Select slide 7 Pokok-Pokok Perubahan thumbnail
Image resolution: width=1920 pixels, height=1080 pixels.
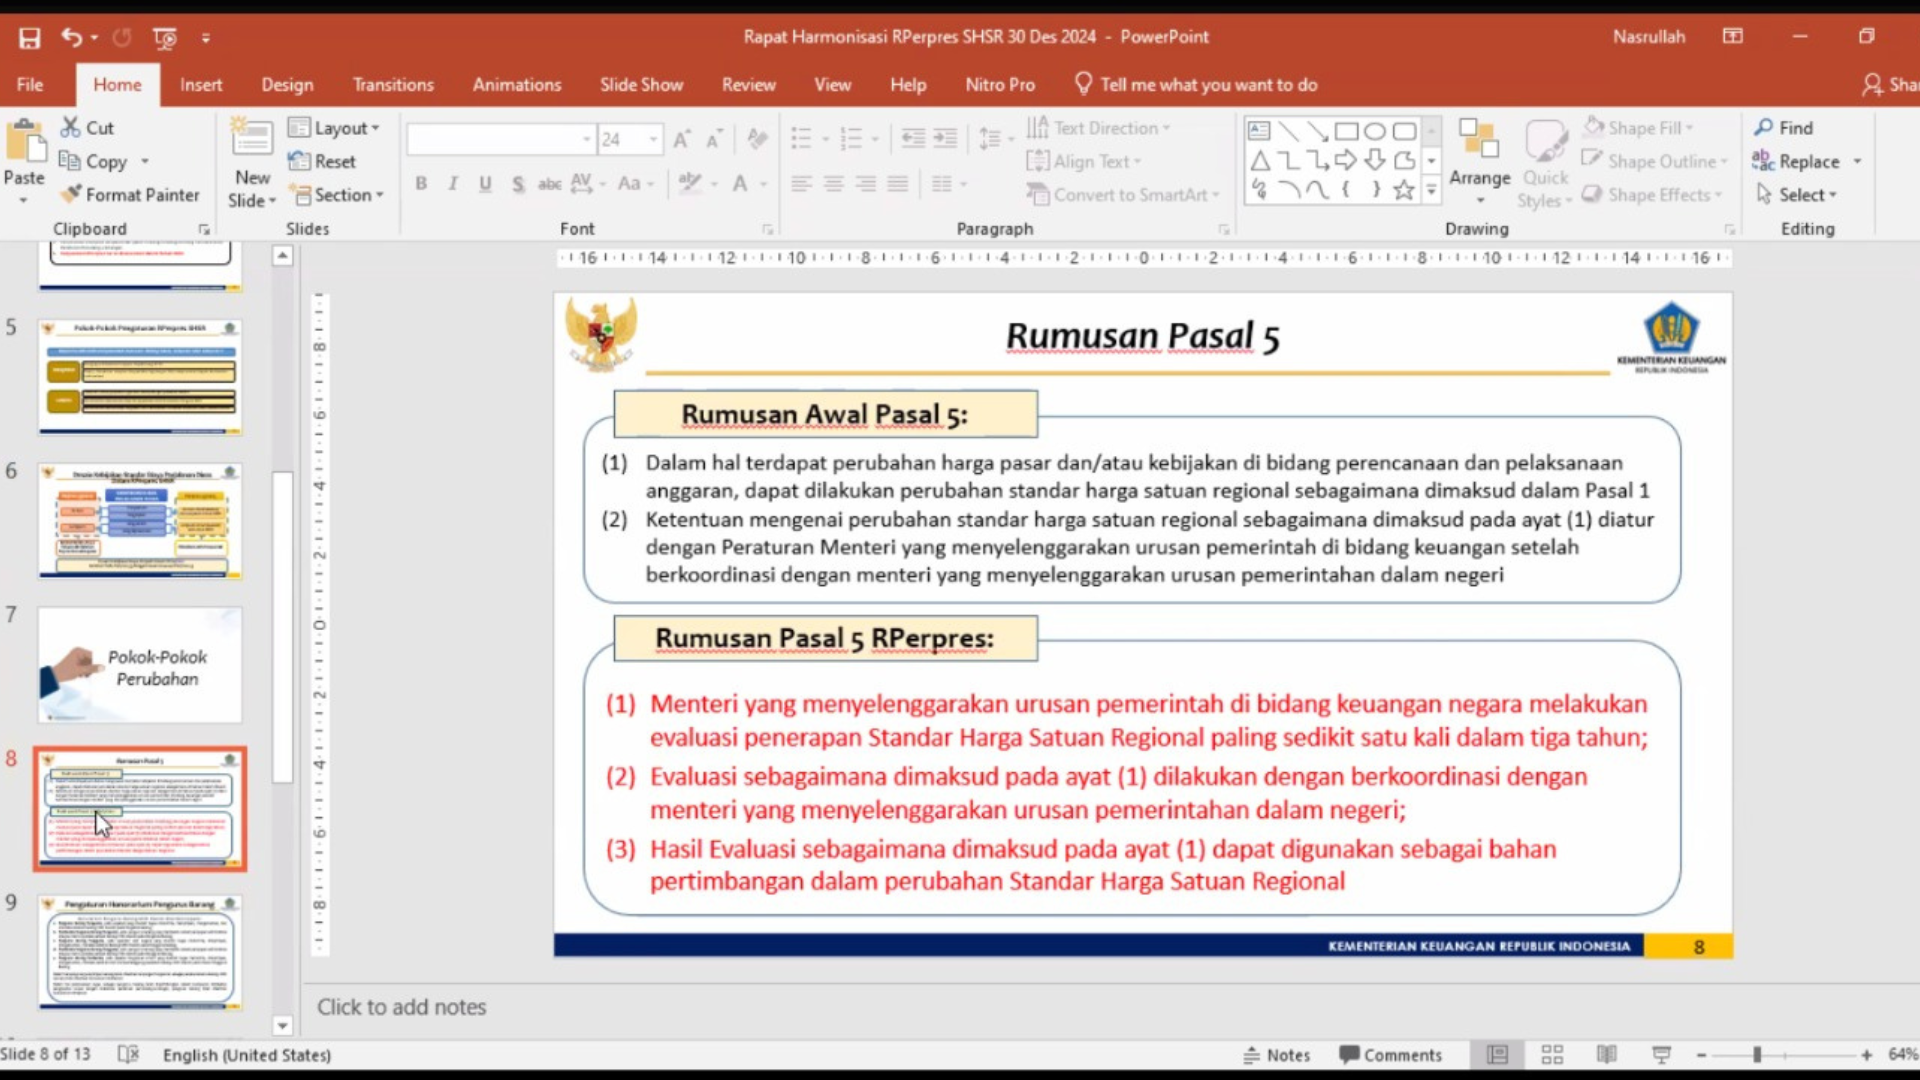(140, 664)
